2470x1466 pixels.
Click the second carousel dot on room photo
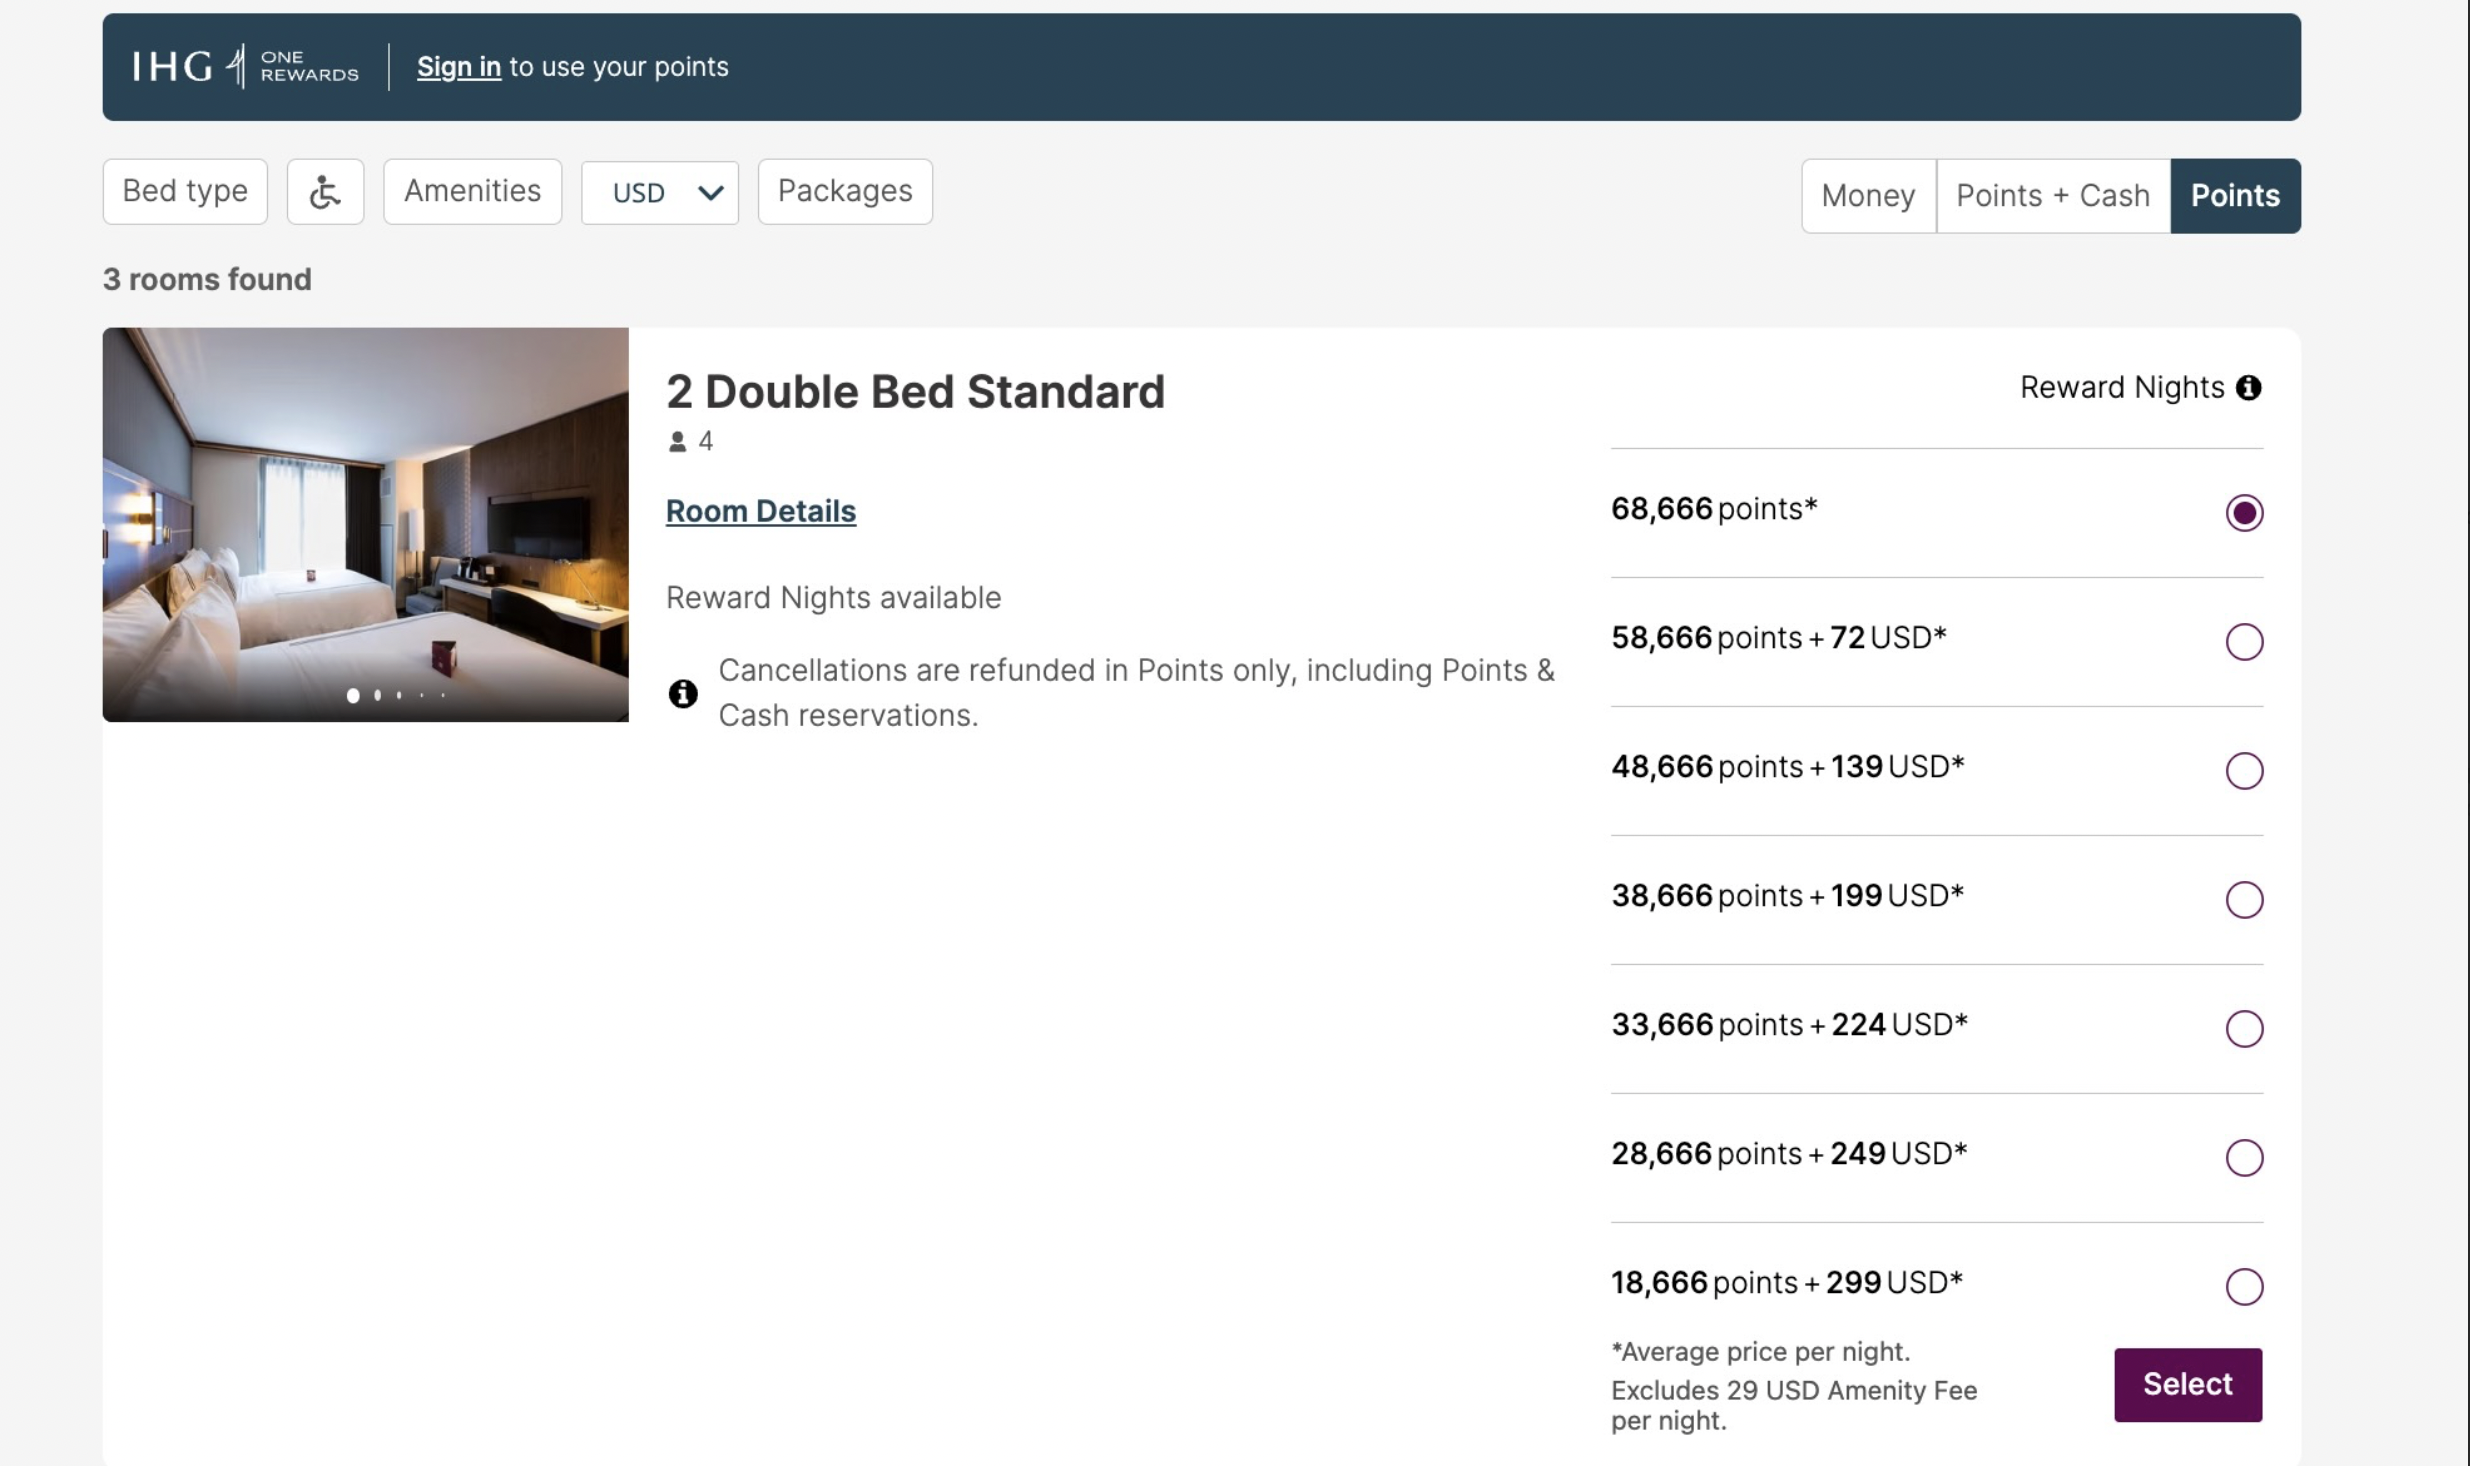click(x=377, y=695)
